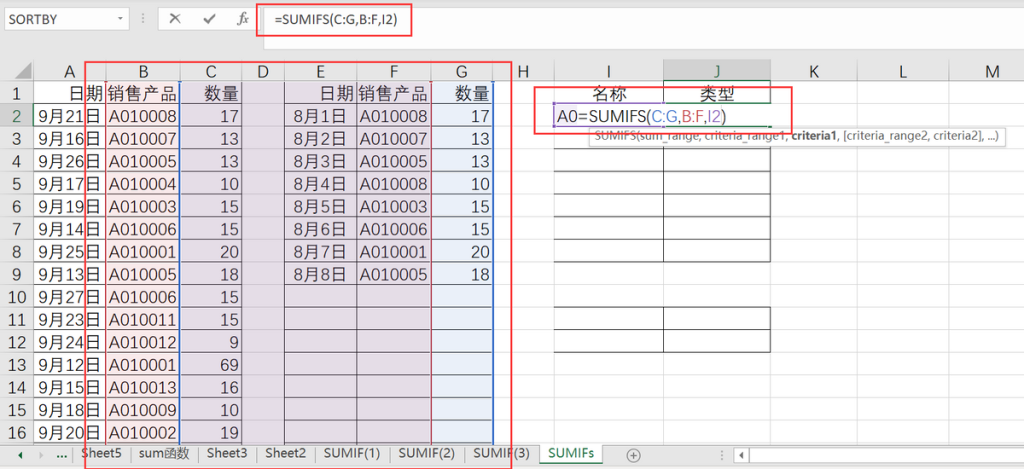Select column D header
The width and height of the screenshot is (1024, 469).
point(263,72)
